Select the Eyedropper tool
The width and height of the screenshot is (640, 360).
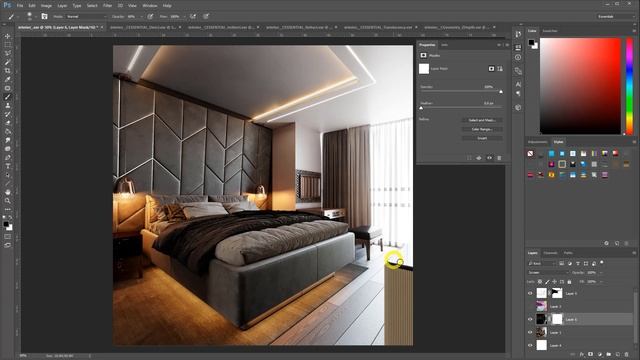point(7,79)
